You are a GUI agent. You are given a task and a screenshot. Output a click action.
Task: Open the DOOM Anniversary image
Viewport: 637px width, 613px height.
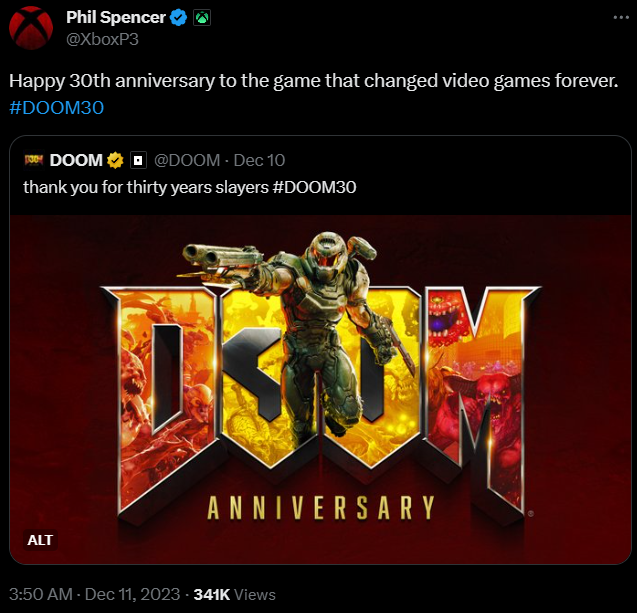[321, 389]
